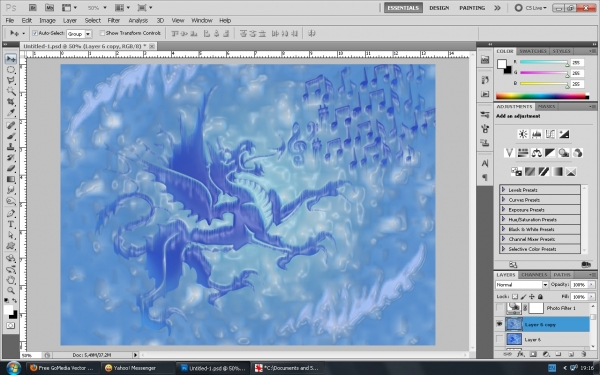Select the Path Selection tool

click(11, 235)
